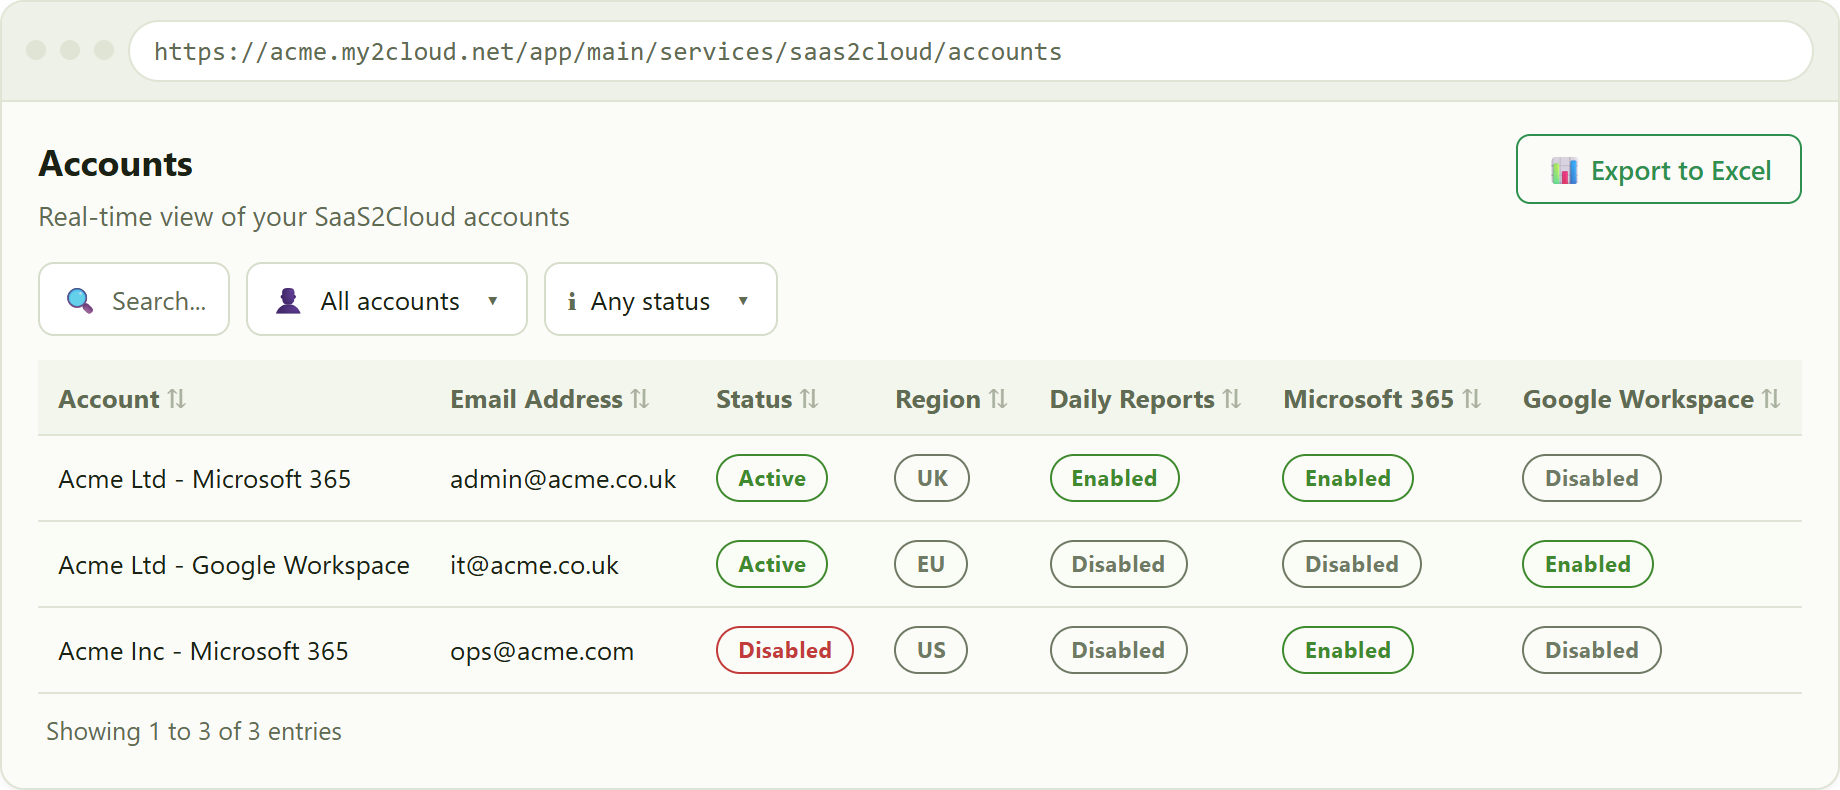Toggle Daily Reports Disabled for Acme Inc - Microsoft 365

tap(1119, 650)
